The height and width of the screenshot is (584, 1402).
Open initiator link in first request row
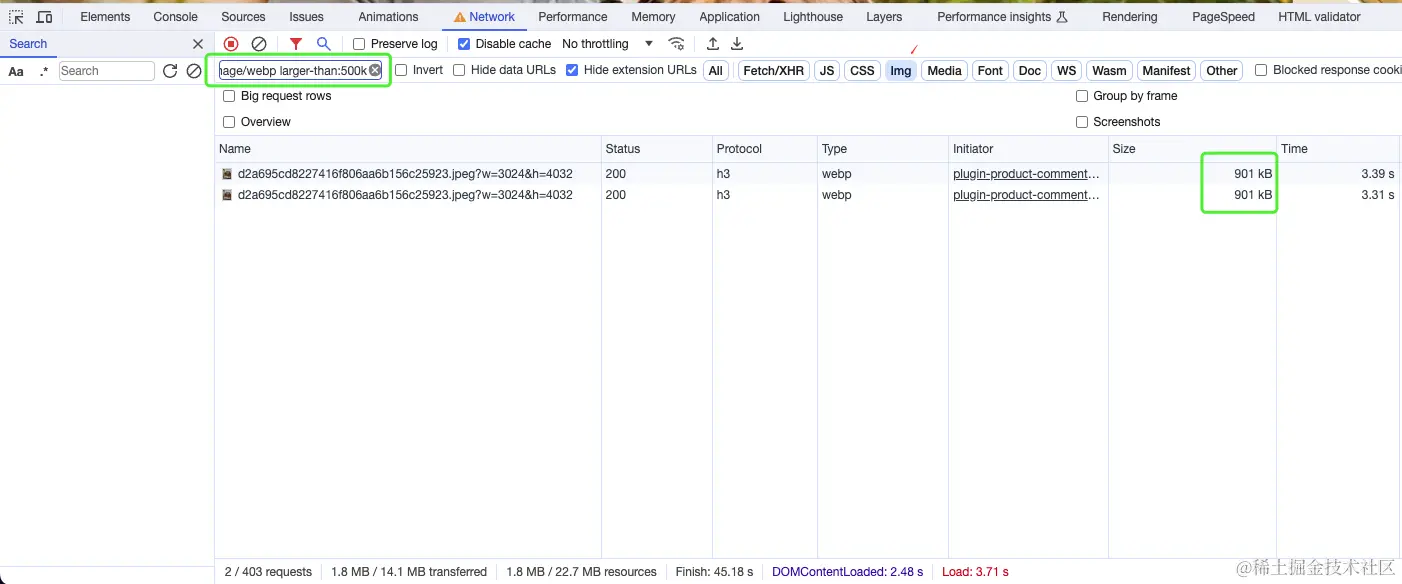(1026, 174)
